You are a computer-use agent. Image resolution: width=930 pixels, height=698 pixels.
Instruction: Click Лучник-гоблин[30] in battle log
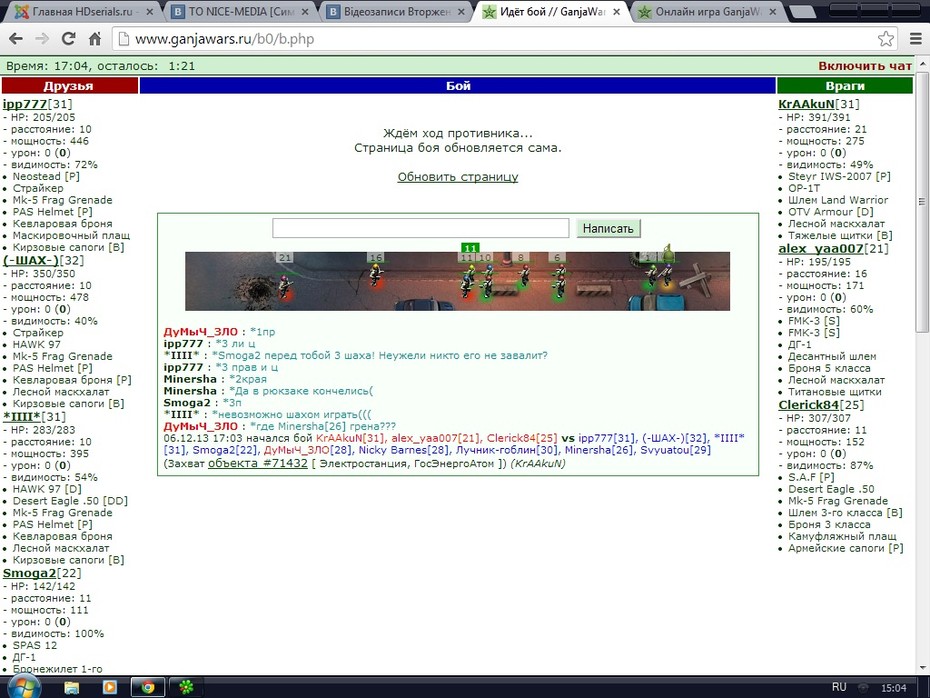tap(507, 450)
